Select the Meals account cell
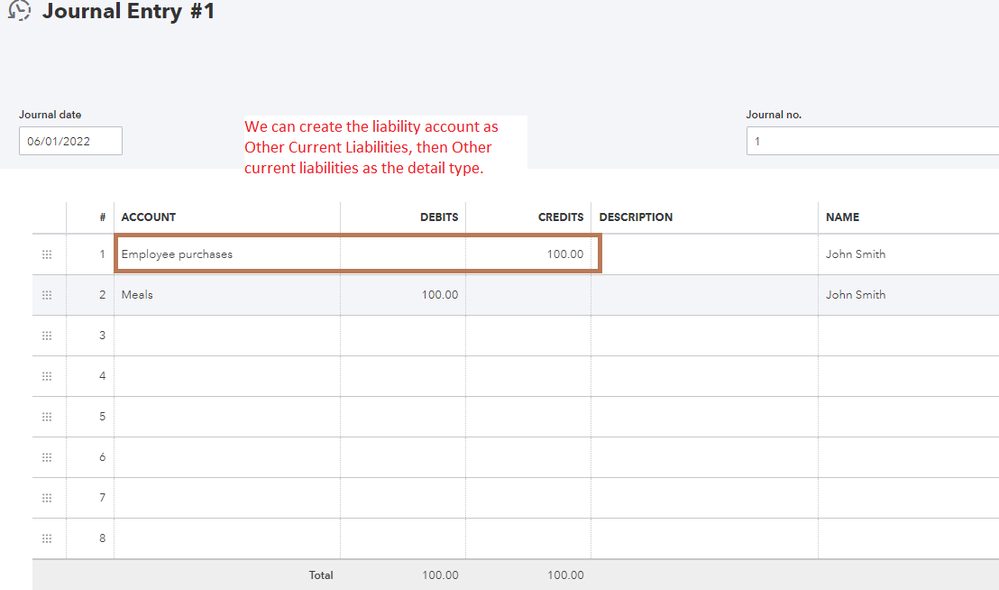The width and height of the screenshot is (999, 590). 227,295
